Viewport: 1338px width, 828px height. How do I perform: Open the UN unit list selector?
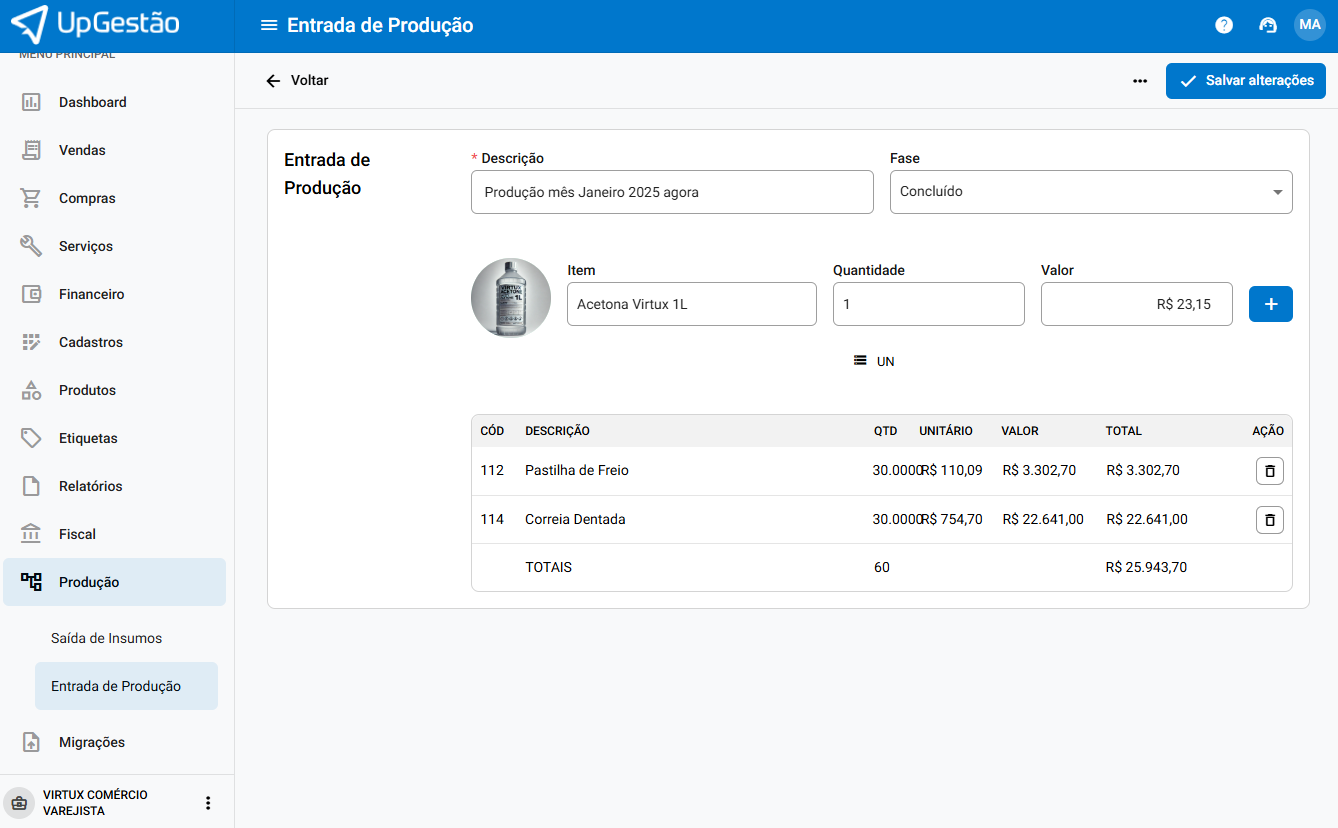coord(874,361)
